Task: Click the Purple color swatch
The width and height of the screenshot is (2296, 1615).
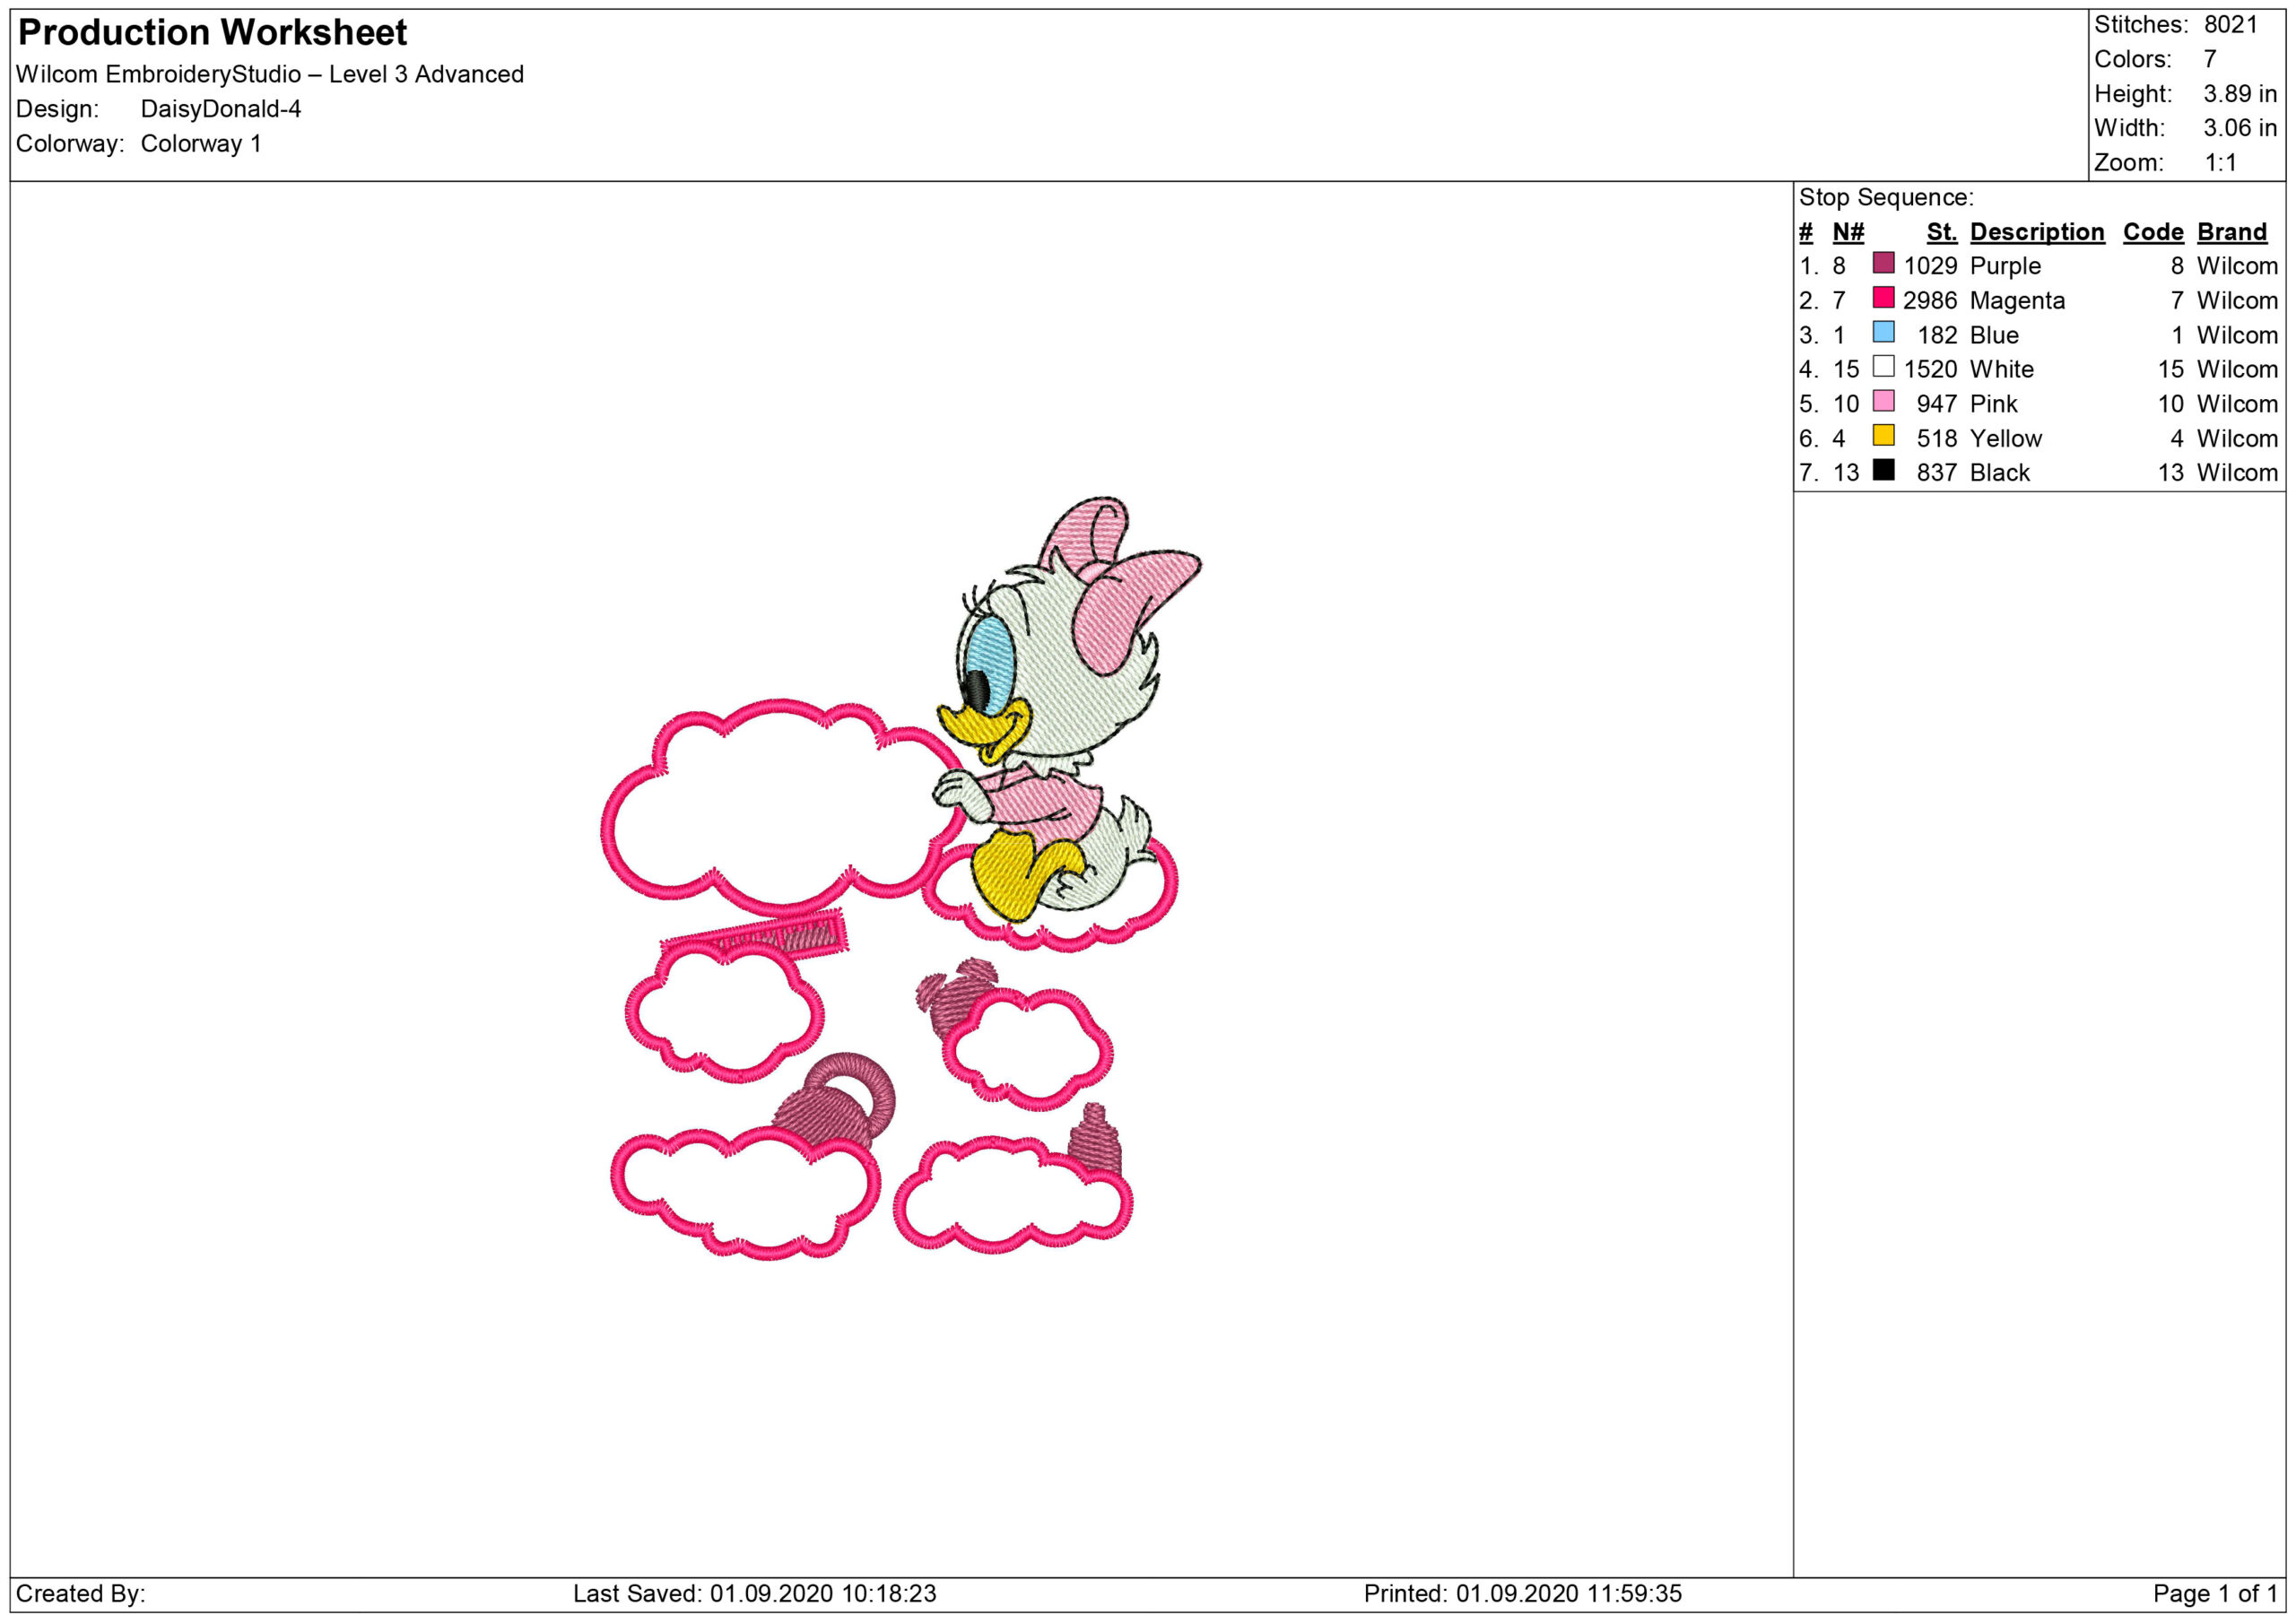Action: click(1883, 263)
